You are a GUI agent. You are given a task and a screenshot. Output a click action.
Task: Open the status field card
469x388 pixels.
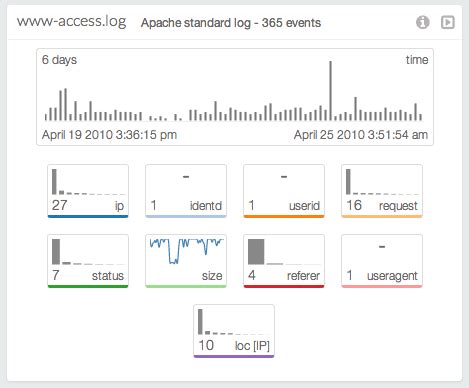88,261
